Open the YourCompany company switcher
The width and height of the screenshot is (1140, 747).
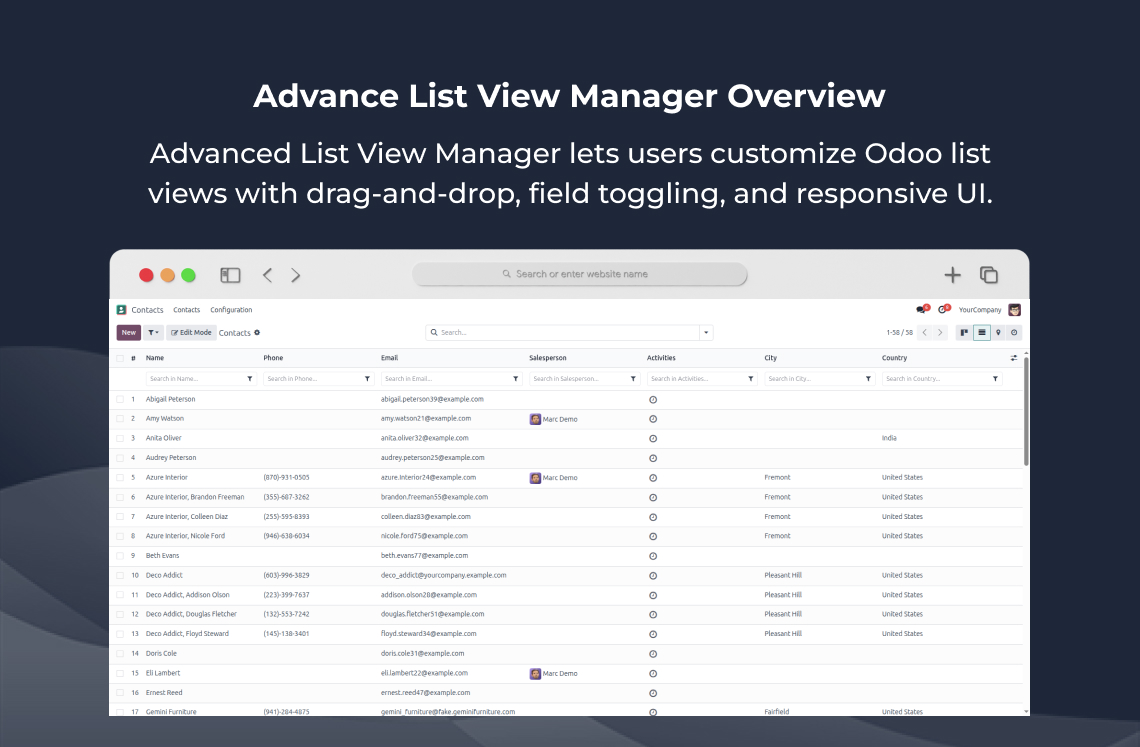(x=979, y=310)
